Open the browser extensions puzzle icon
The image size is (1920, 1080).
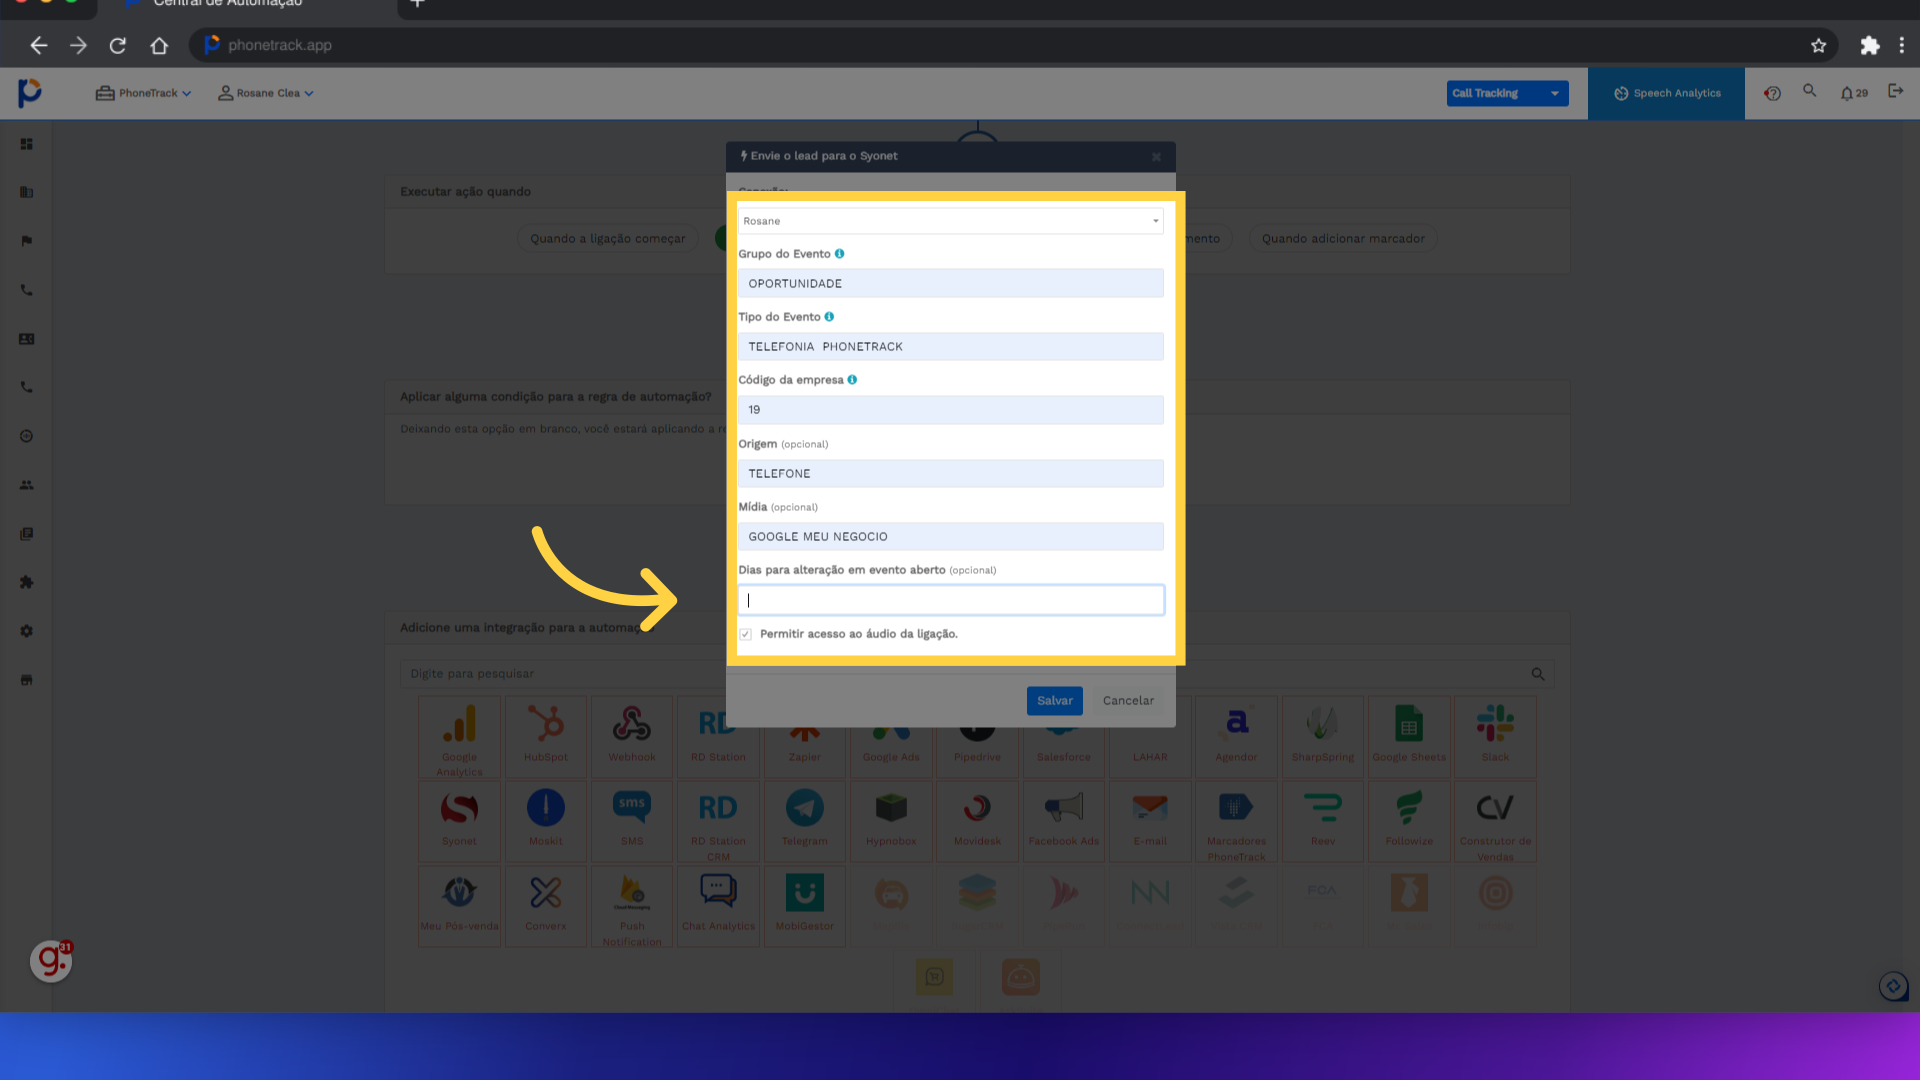click(x=1869, y=45)
